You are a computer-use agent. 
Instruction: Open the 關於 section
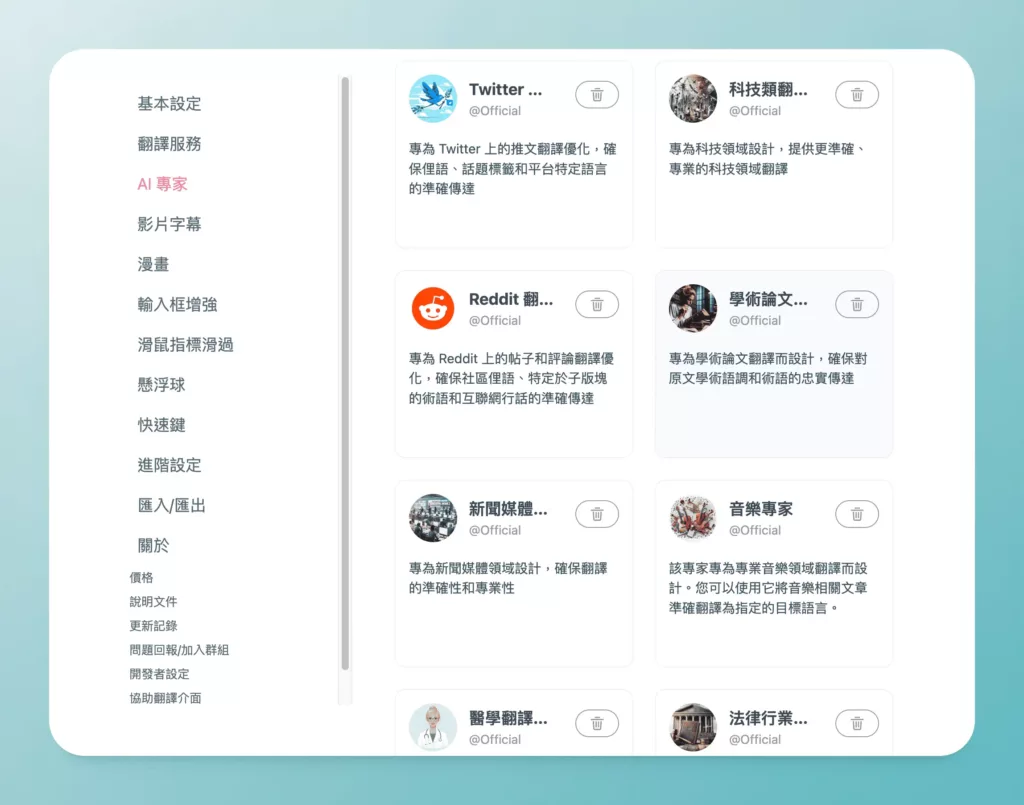tap(153, 545)
